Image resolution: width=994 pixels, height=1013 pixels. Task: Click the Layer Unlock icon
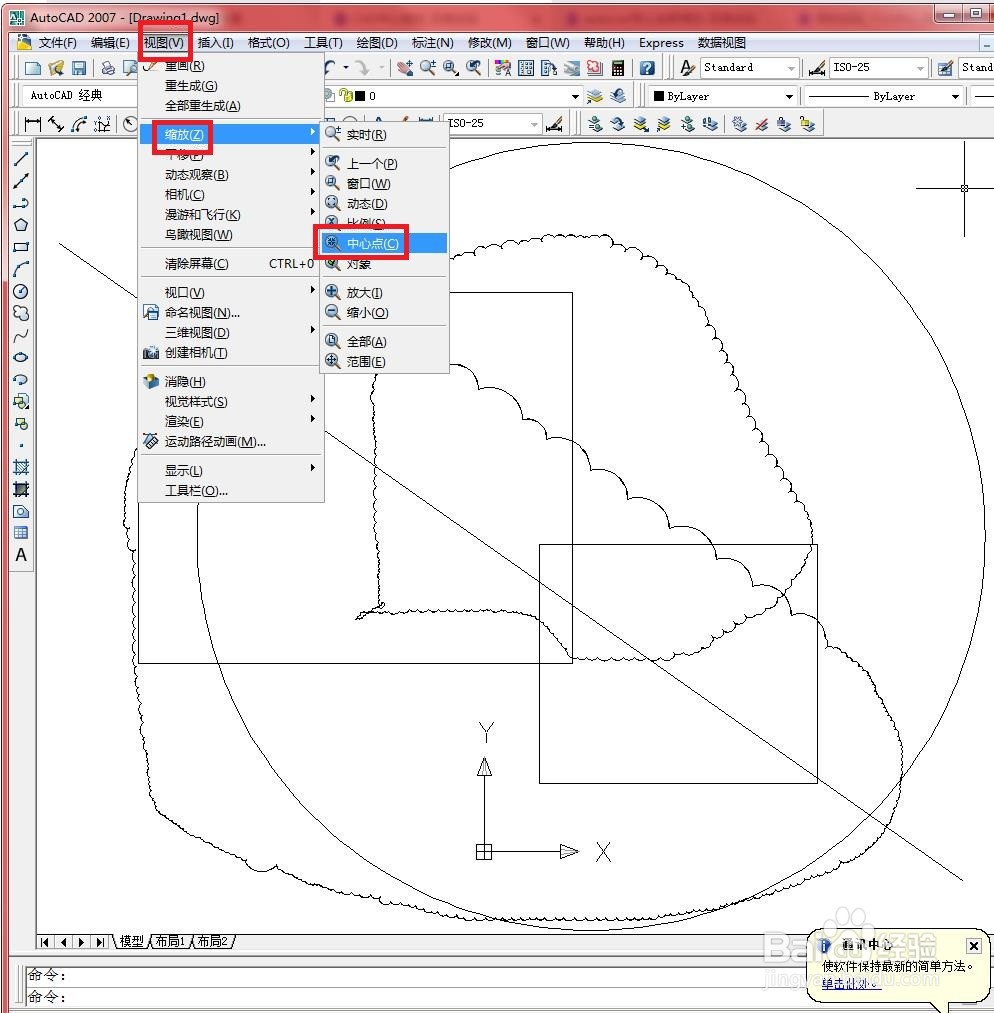coord(807,123)
